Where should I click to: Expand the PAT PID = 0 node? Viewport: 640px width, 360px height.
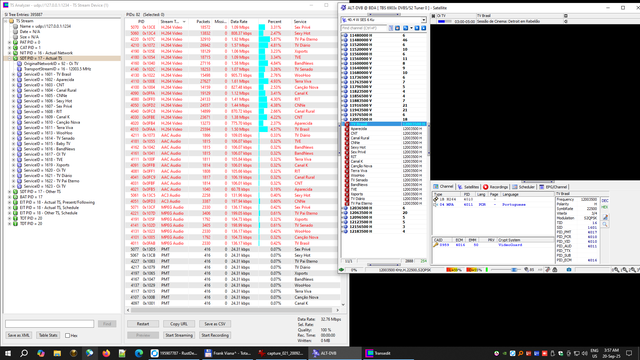point(10,42)
